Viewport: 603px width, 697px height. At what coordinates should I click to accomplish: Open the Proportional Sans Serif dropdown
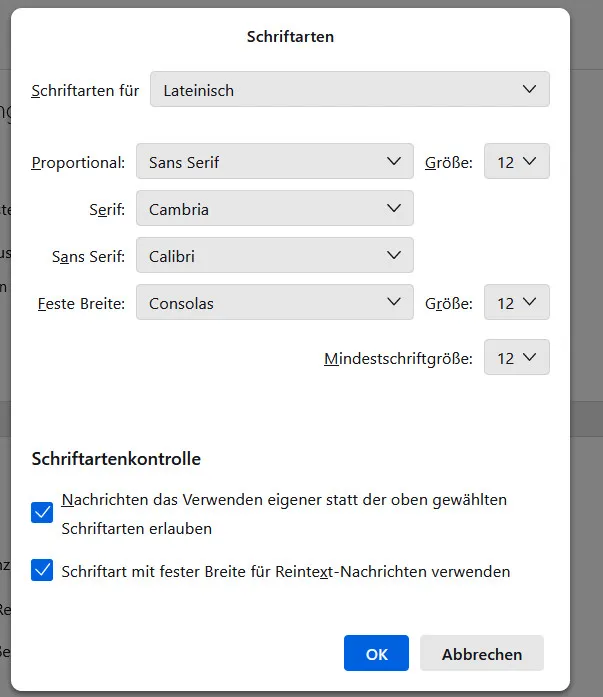coord(275,161)
